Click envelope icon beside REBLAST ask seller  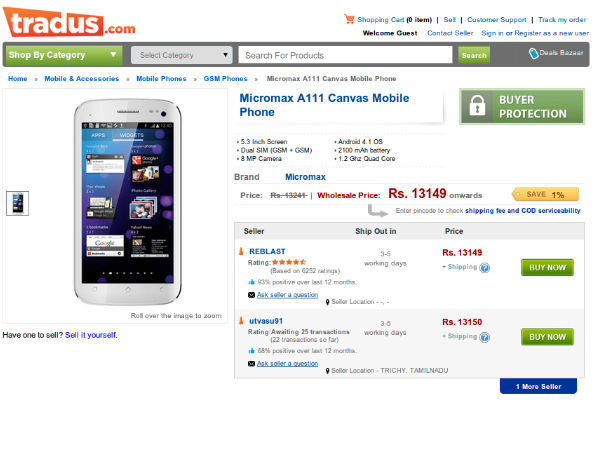coord(251,295)
